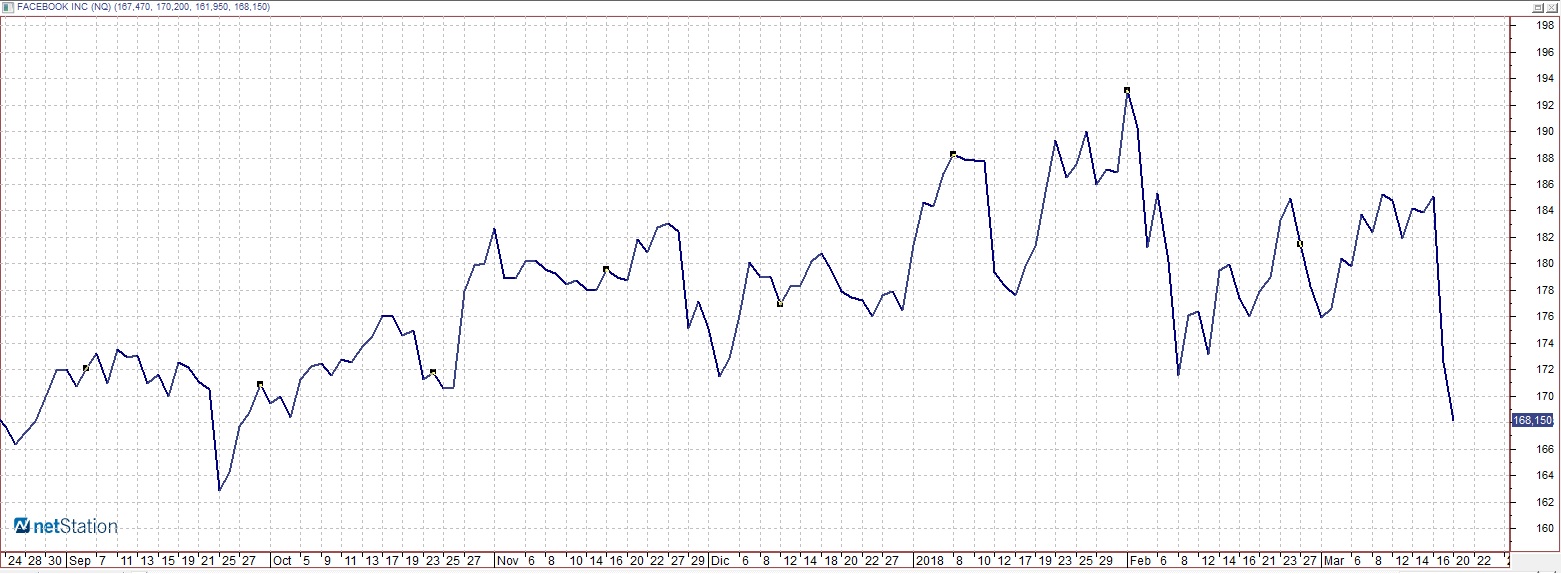Maximize the Facebook Inc chart window
Viewport: 1561px width, 574px height.
point(1539,7)
